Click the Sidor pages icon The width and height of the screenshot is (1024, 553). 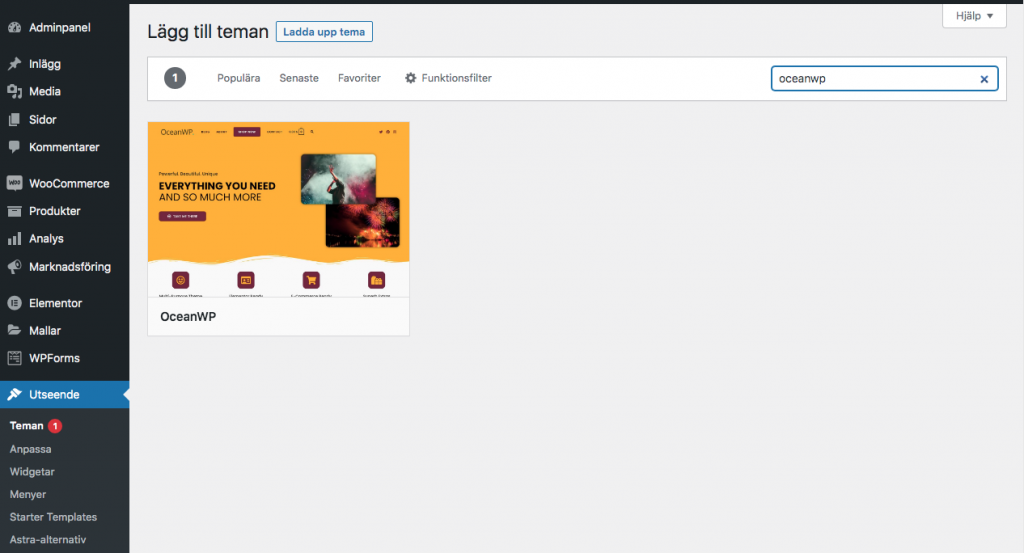point(14,119)
